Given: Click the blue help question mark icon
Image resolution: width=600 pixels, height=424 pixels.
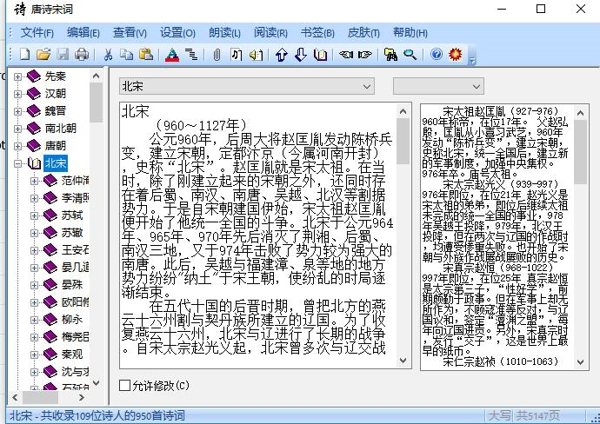Looking at the screenshot, I should pos(437,54).
